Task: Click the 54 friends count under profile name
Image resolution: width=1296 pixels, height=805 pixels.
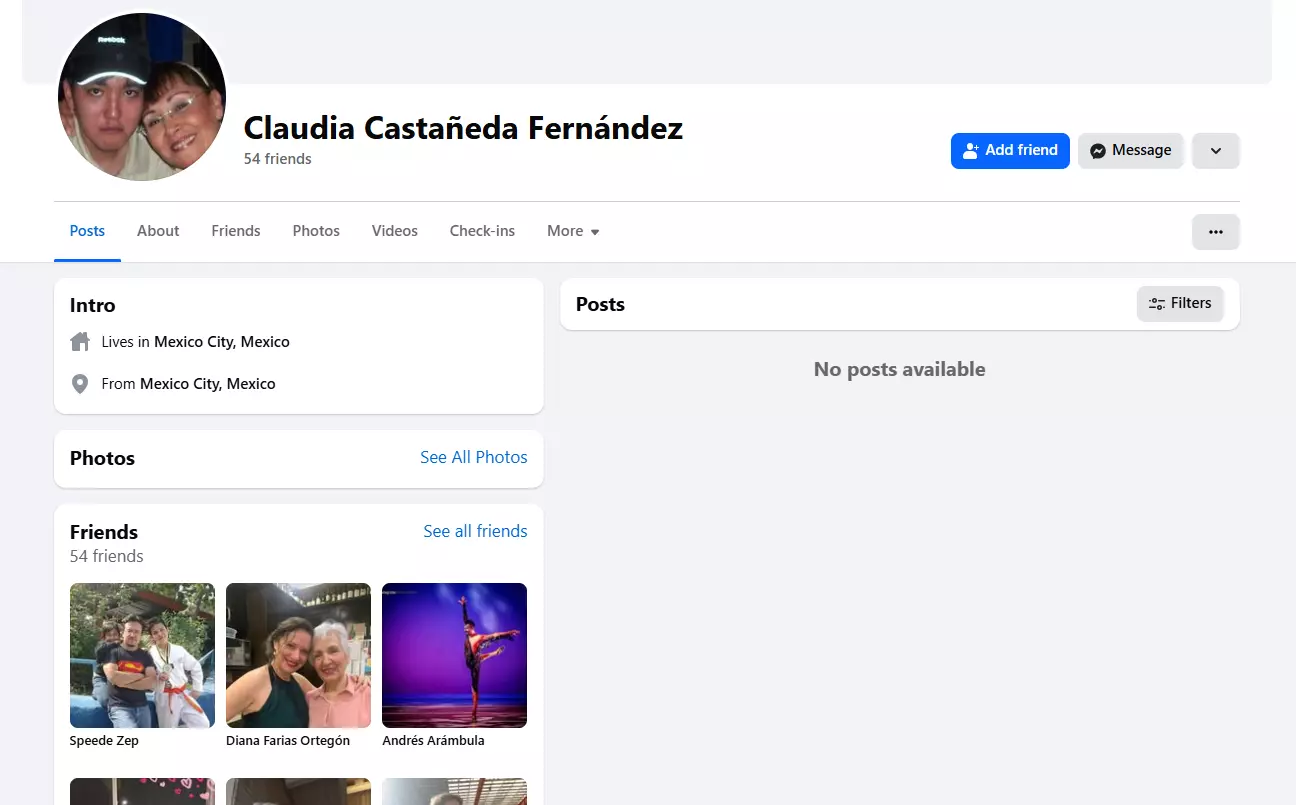Action: 278,159
